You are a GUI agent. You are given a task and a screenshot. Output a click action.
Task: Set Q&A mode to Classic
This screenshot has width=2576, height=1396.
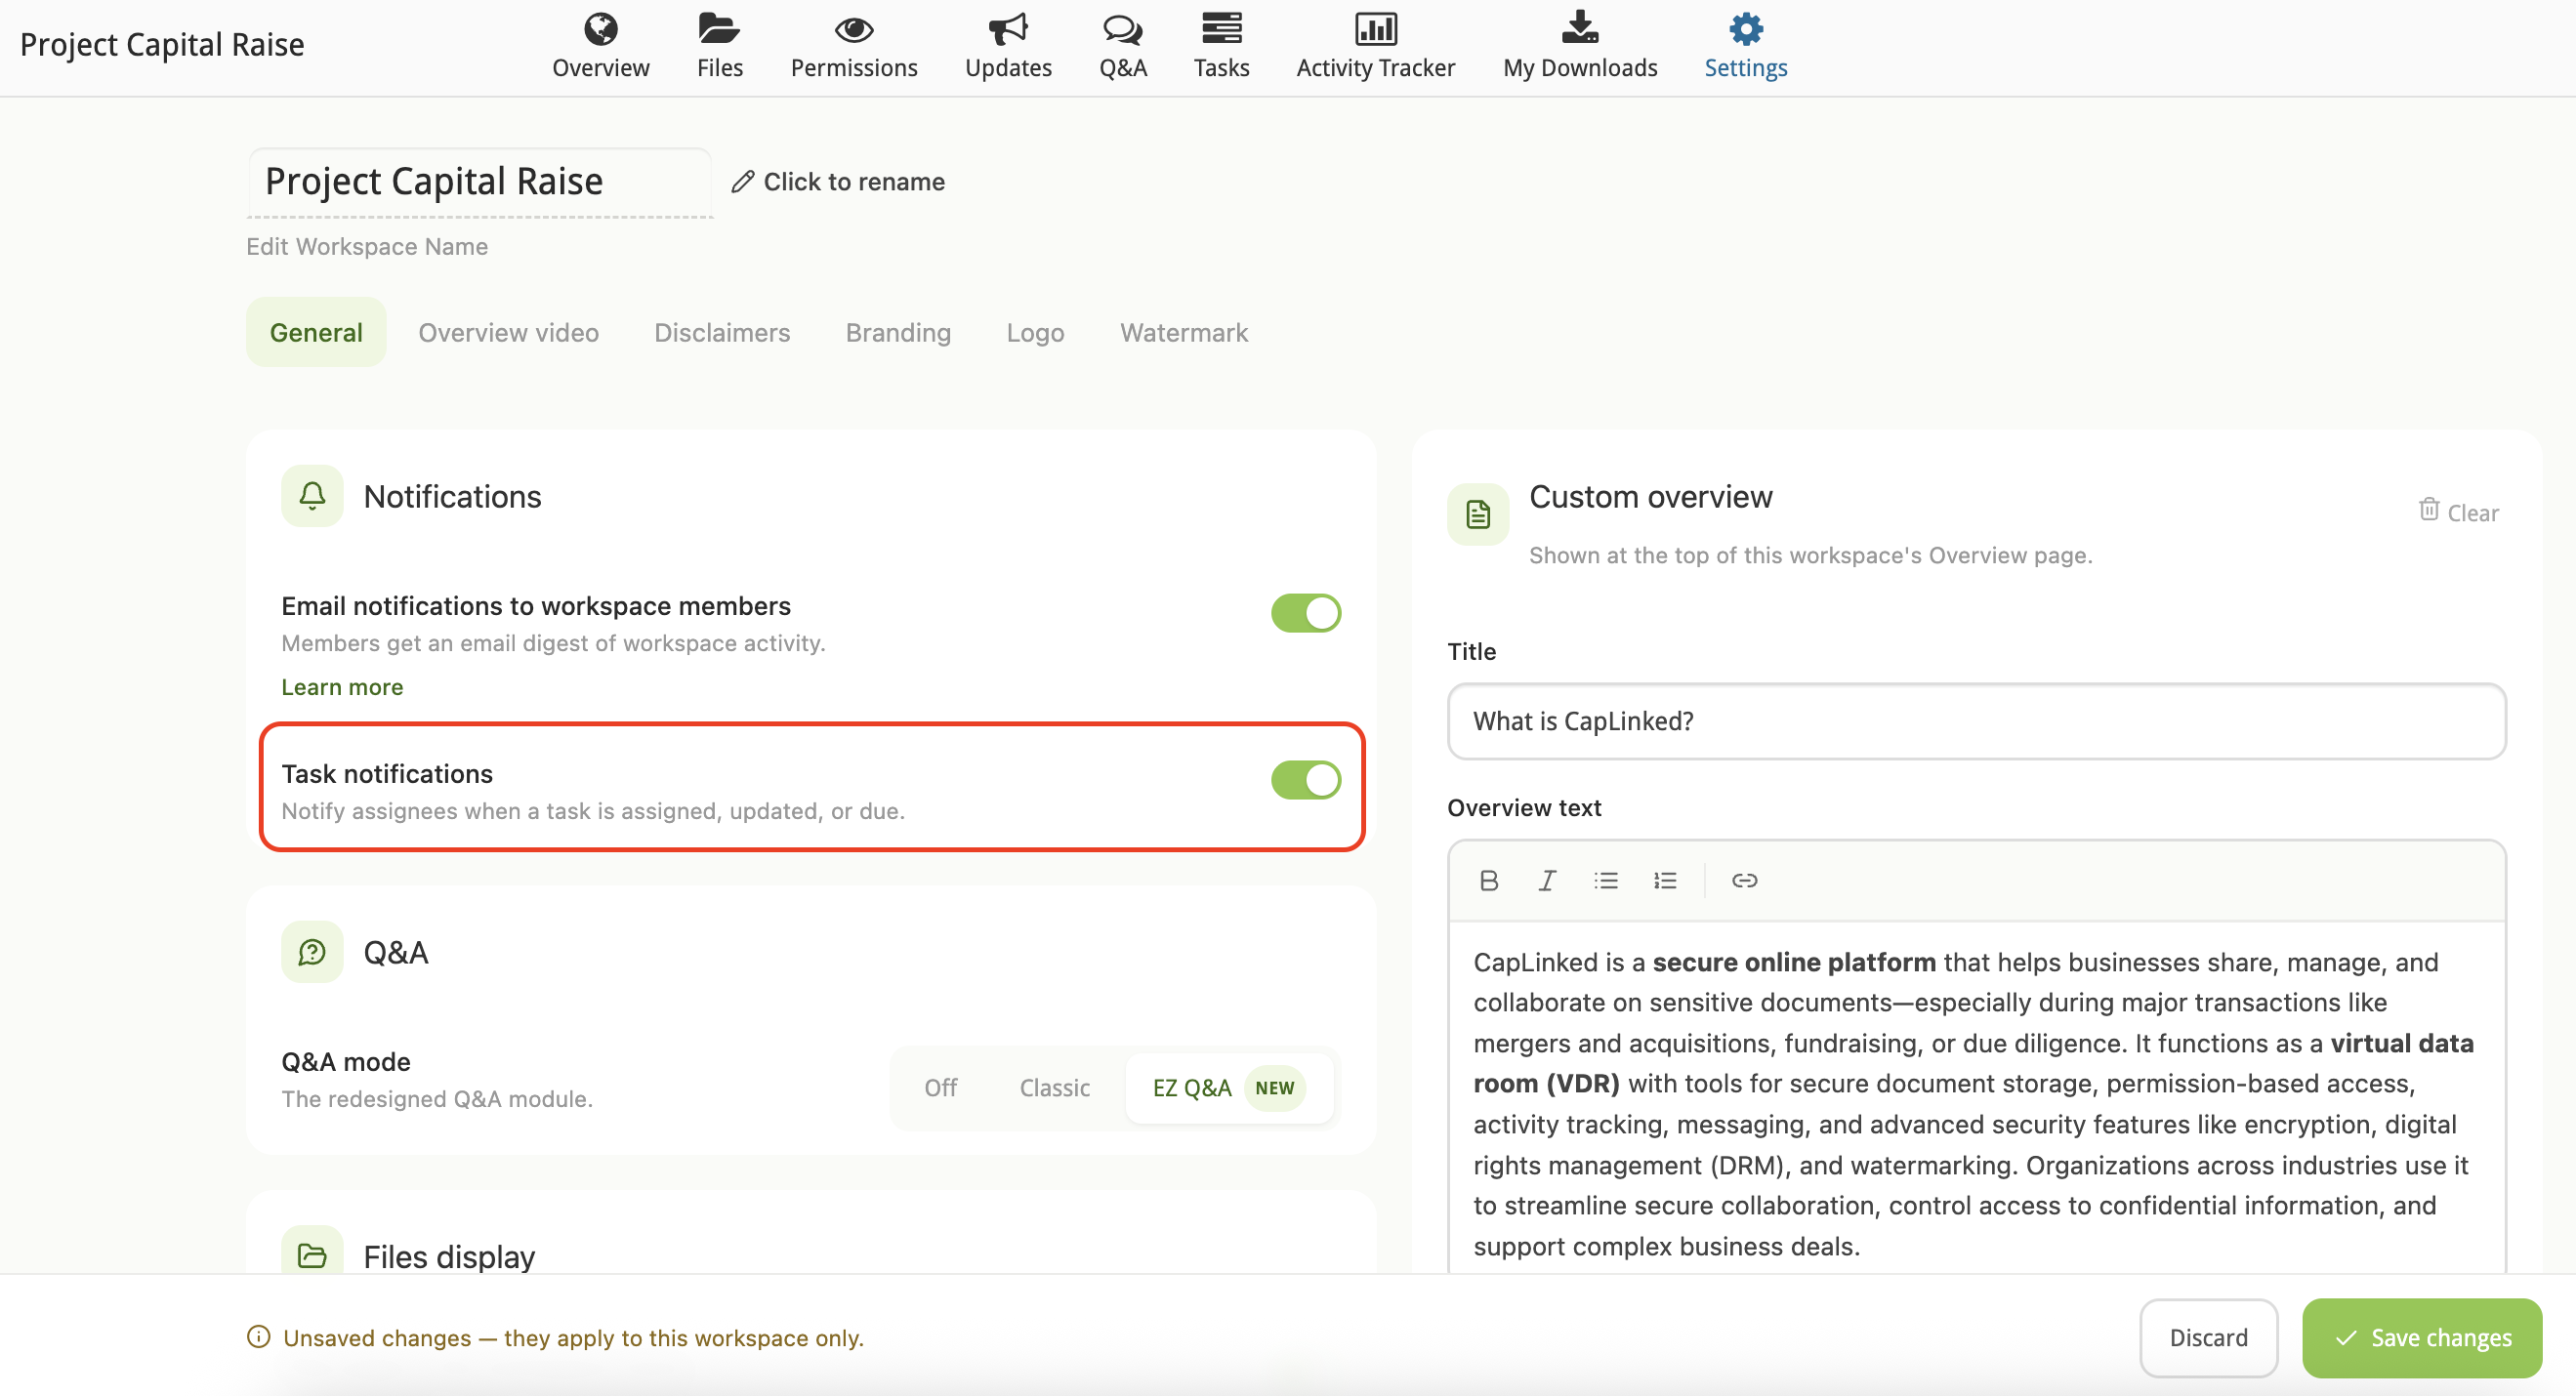[x=1054, y=1087]
